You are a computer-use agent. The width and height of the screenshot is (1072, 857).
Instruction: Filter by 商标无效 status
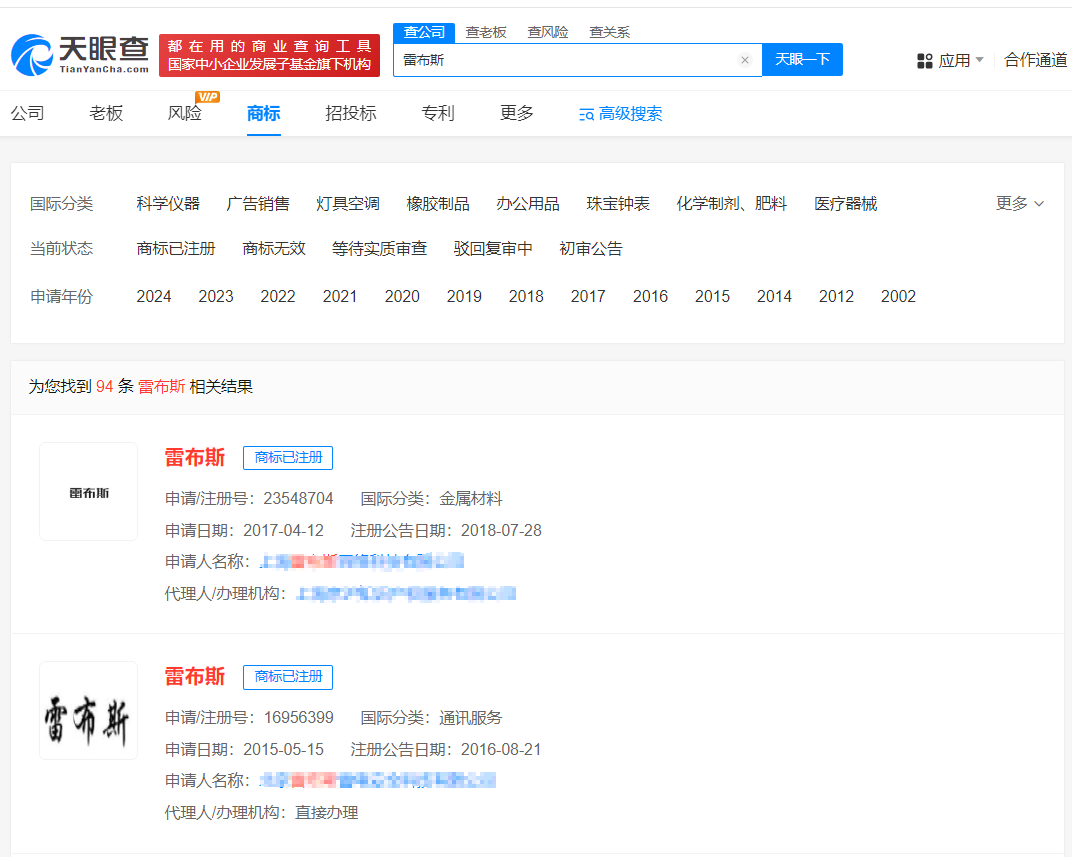coord(274,248)
